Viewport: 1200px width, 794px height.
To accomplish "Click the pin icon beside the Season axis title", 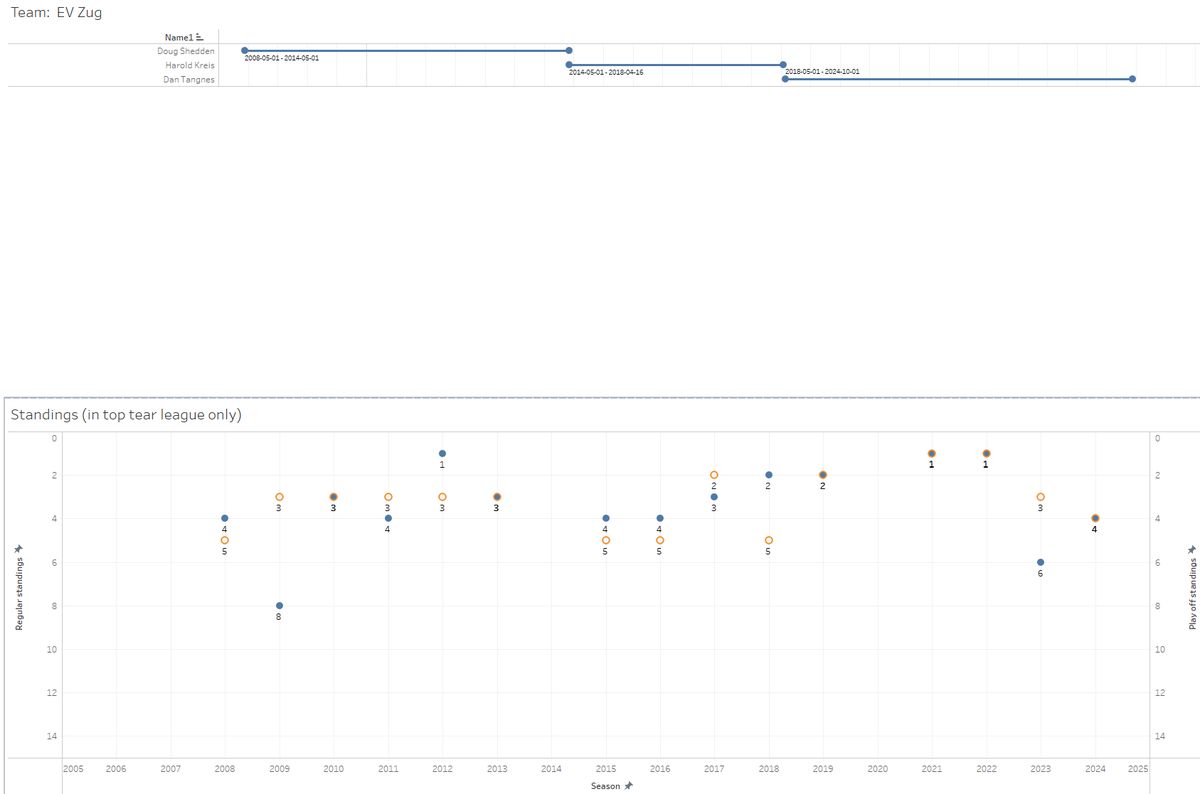I will [x=629, y=786].
